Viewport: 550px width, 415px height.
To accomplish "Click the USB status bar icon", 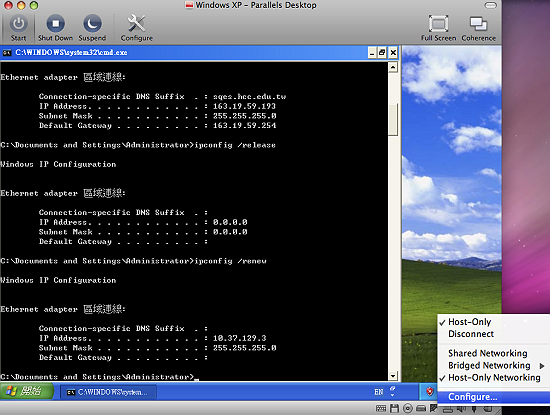I will (x=474, y=409).
